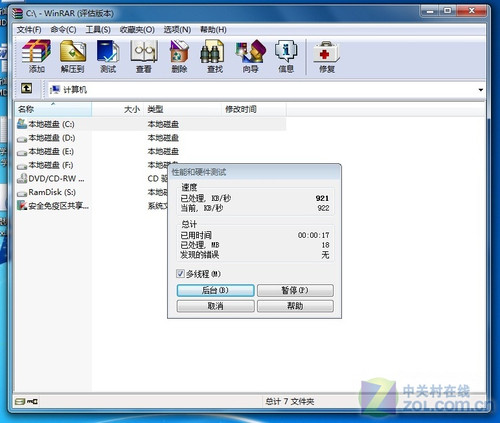The image size is (500, 423).
Task: Click the 取消 button in the dialog
Action: (x=215, y=306)
